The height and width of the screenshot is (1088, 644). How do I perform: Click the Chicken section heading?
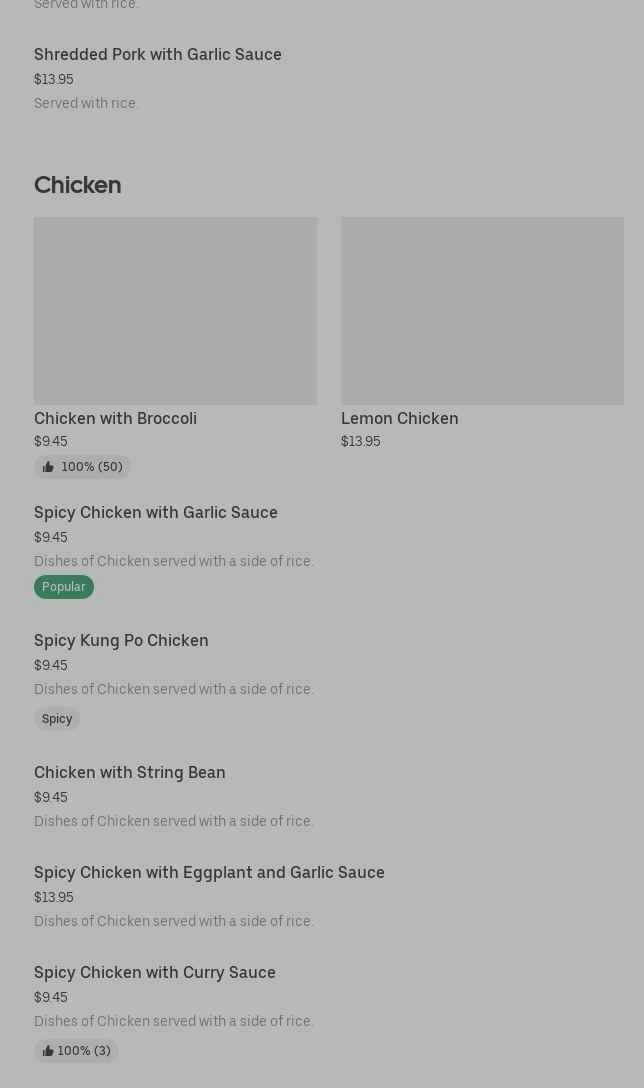click(77, 185)
